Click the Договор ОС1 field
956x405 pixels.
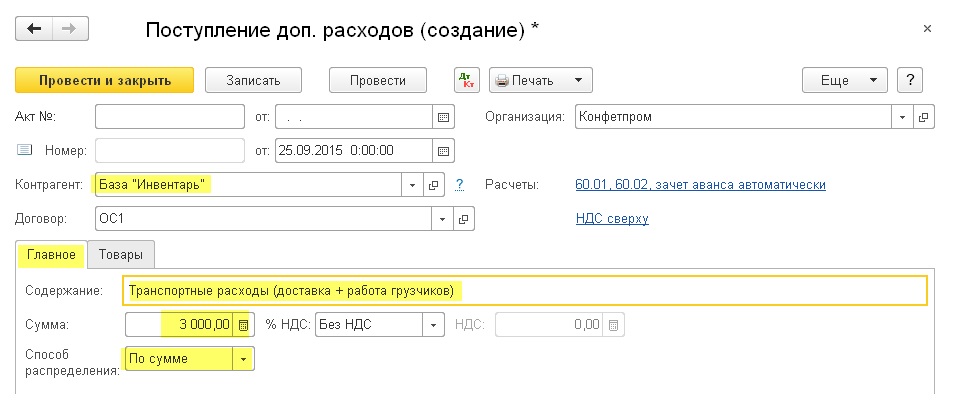coord(263,218)
